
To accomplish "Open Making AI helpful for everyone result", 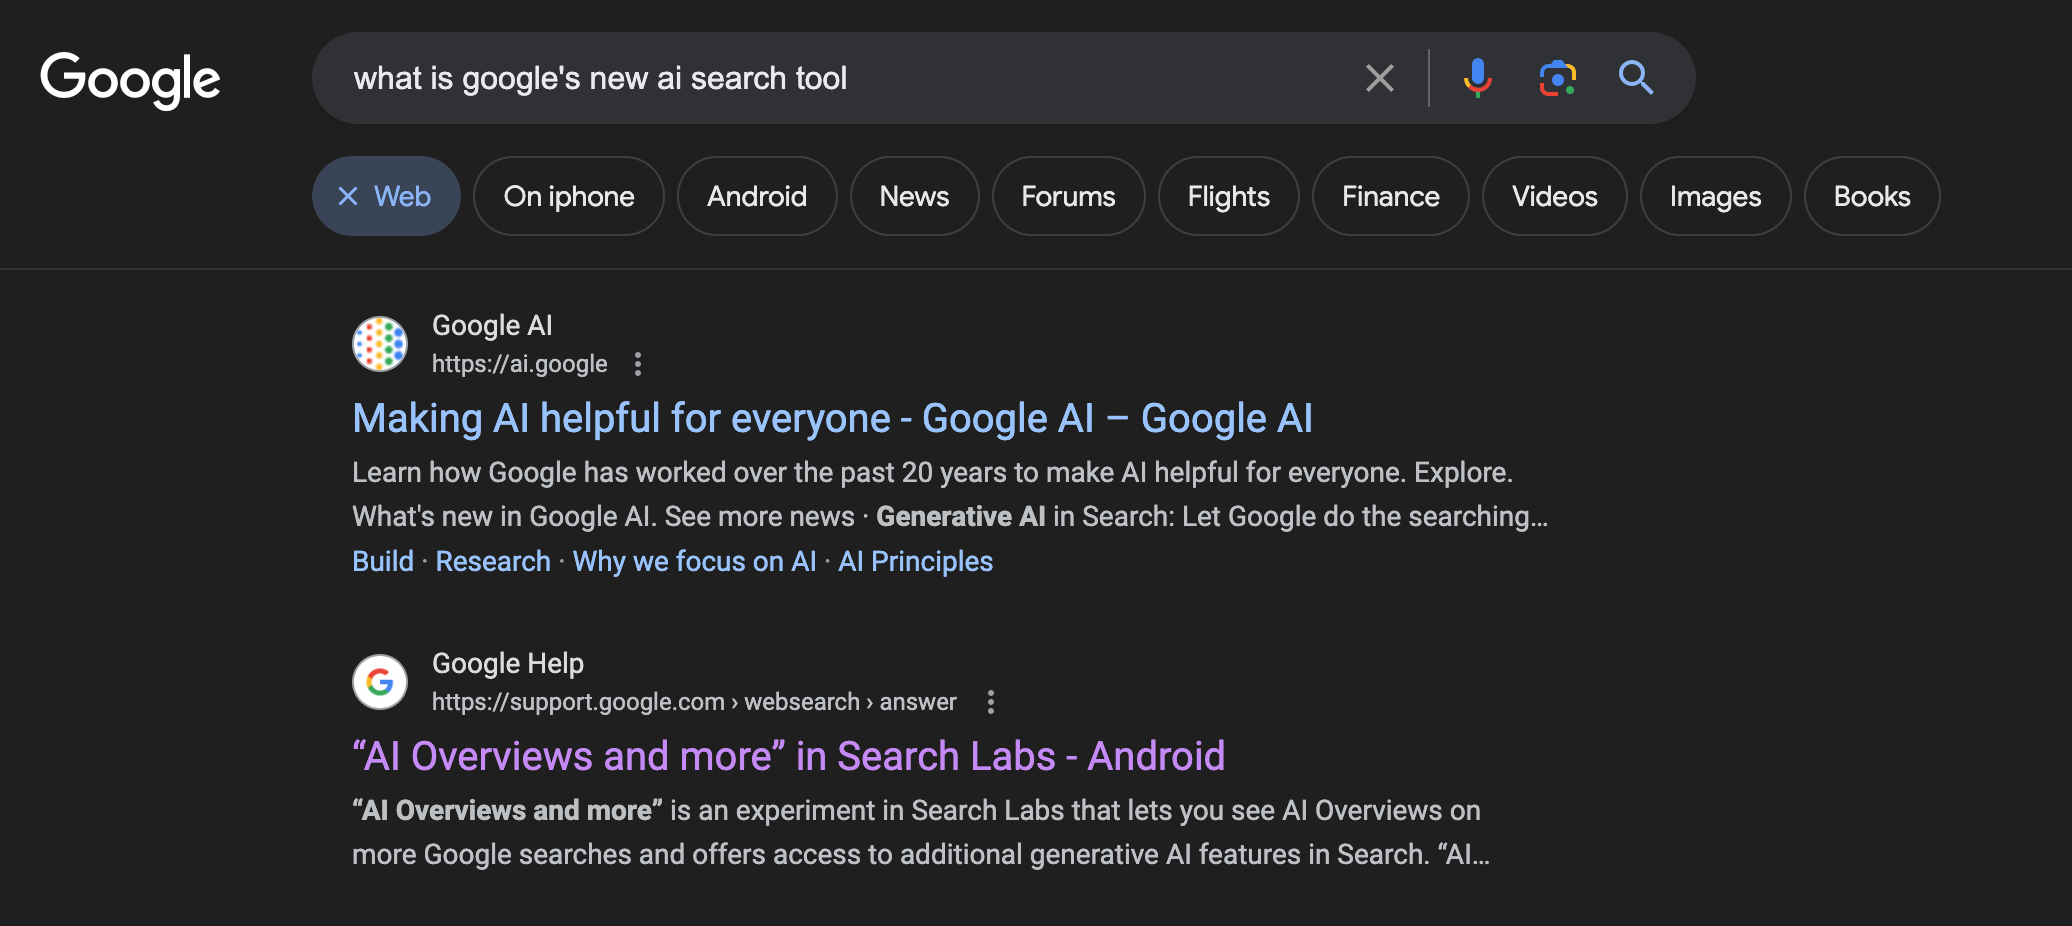I will pyautogui.click(x=832, y=418).
